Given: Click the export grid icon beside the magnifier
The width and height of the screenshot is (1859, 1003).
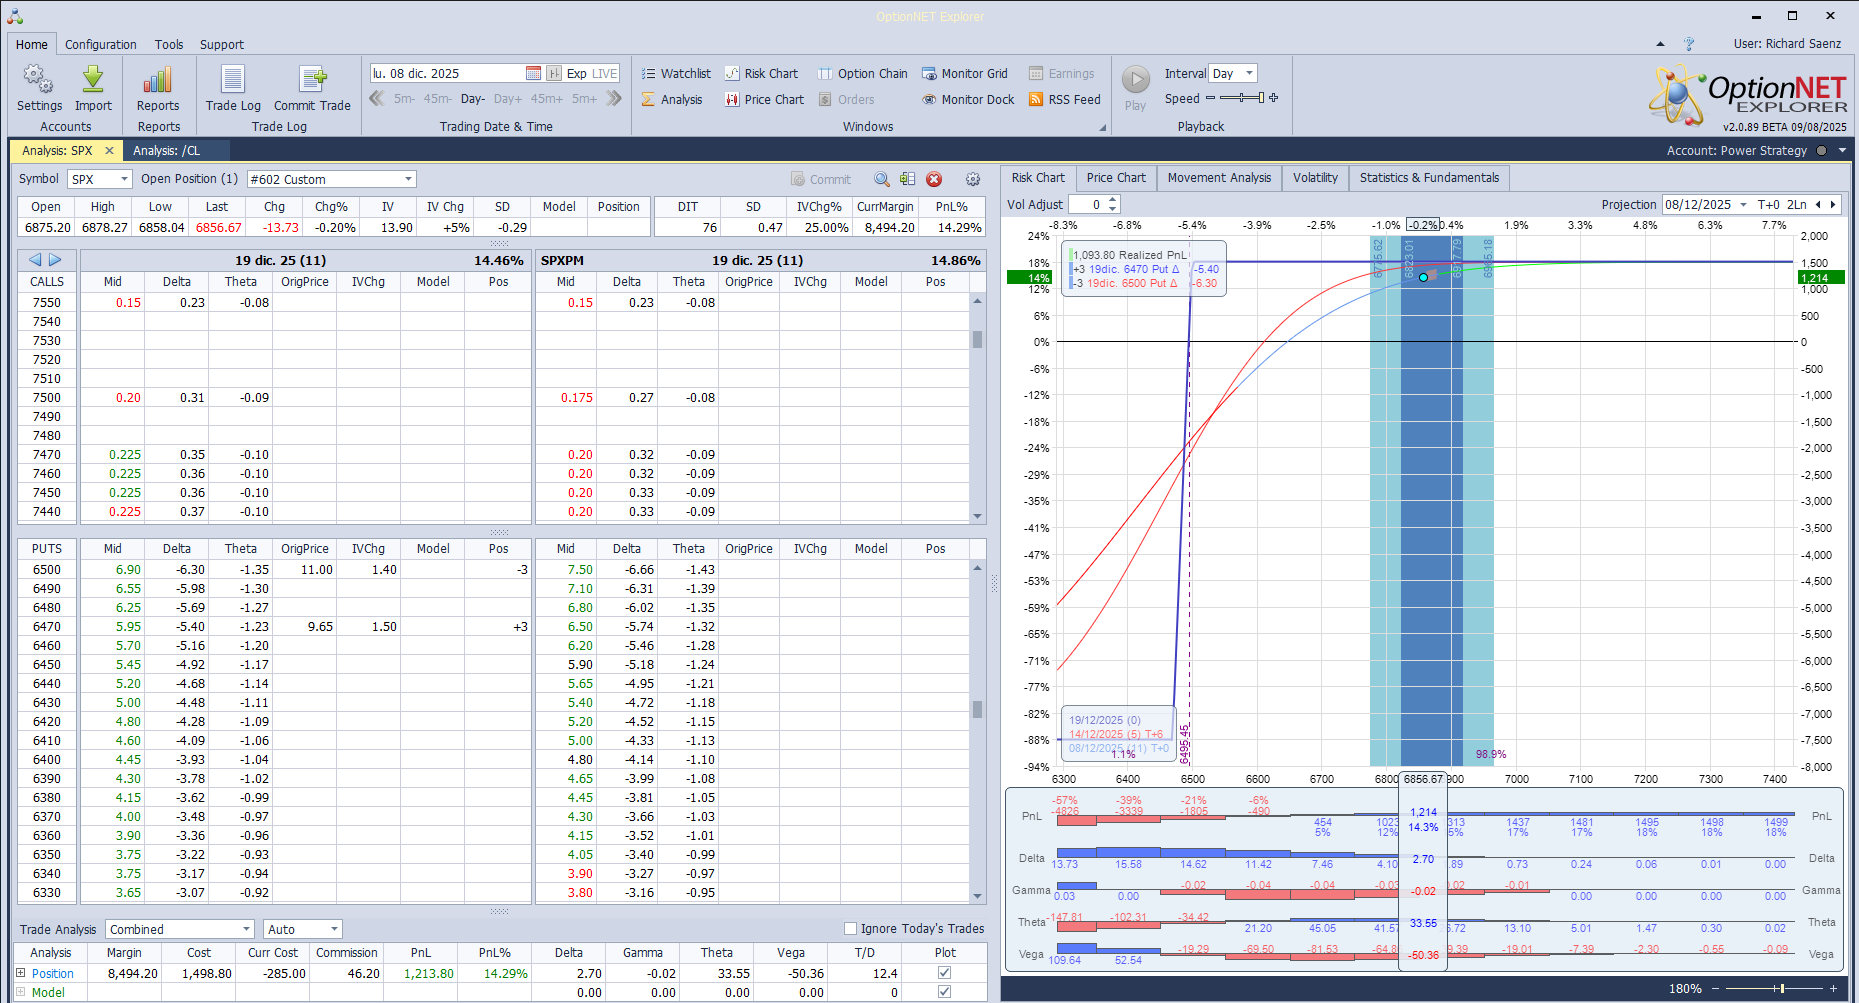Looking at the screenshot, I should click(x=907, y=179).
